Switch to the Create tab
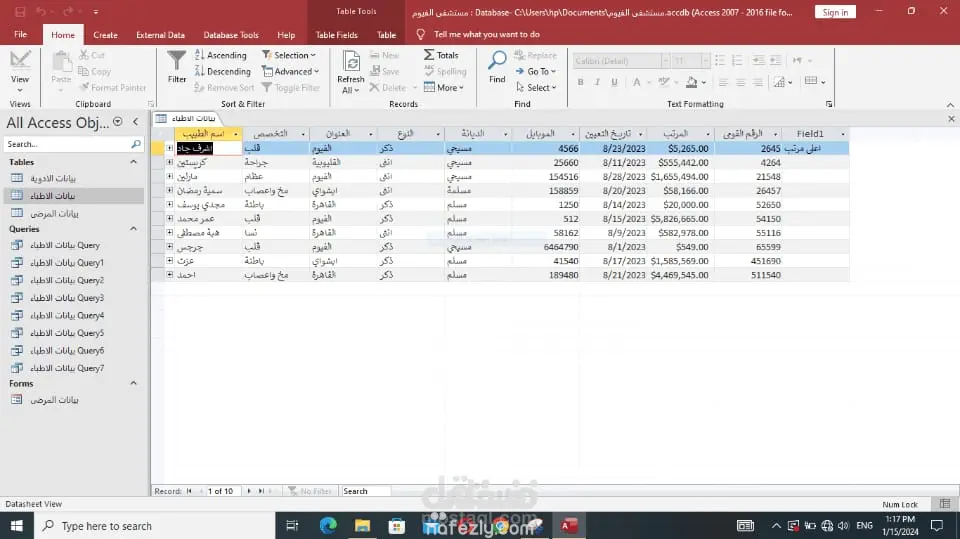 (105, 35)
